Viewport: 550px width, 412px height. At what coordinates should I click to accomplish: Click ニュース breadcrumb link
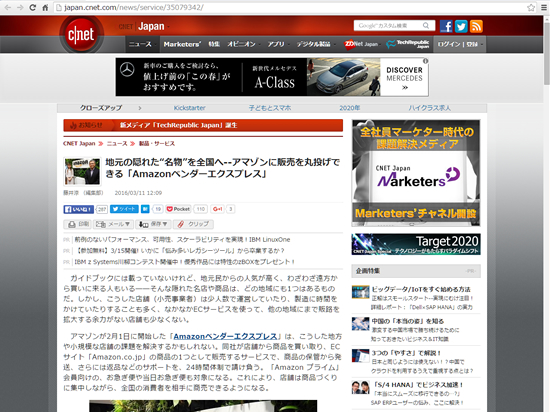[117, 143]
